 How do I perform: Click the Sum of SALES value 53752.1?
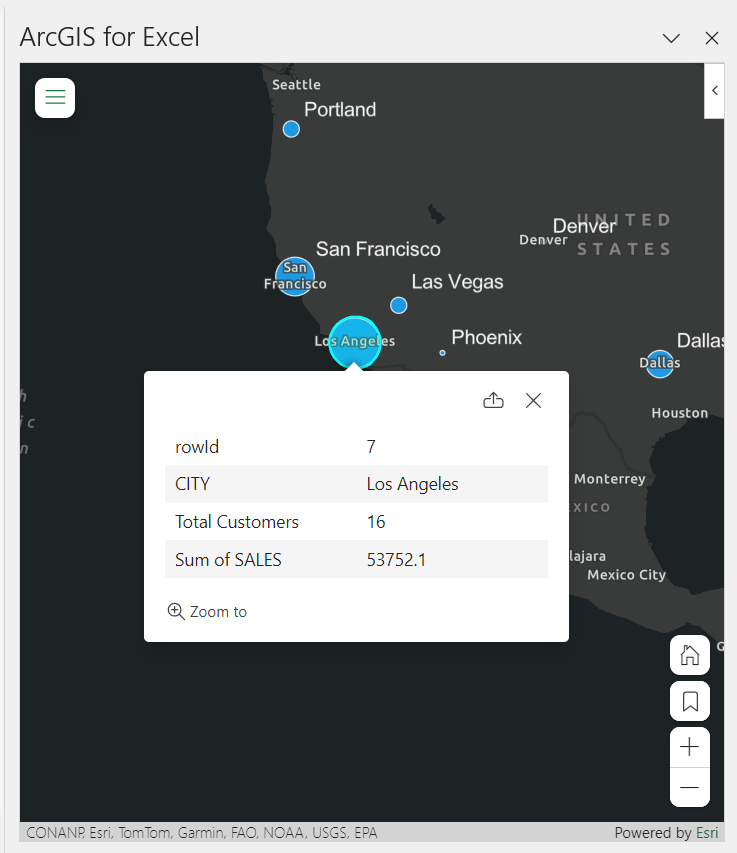(396, 560)
